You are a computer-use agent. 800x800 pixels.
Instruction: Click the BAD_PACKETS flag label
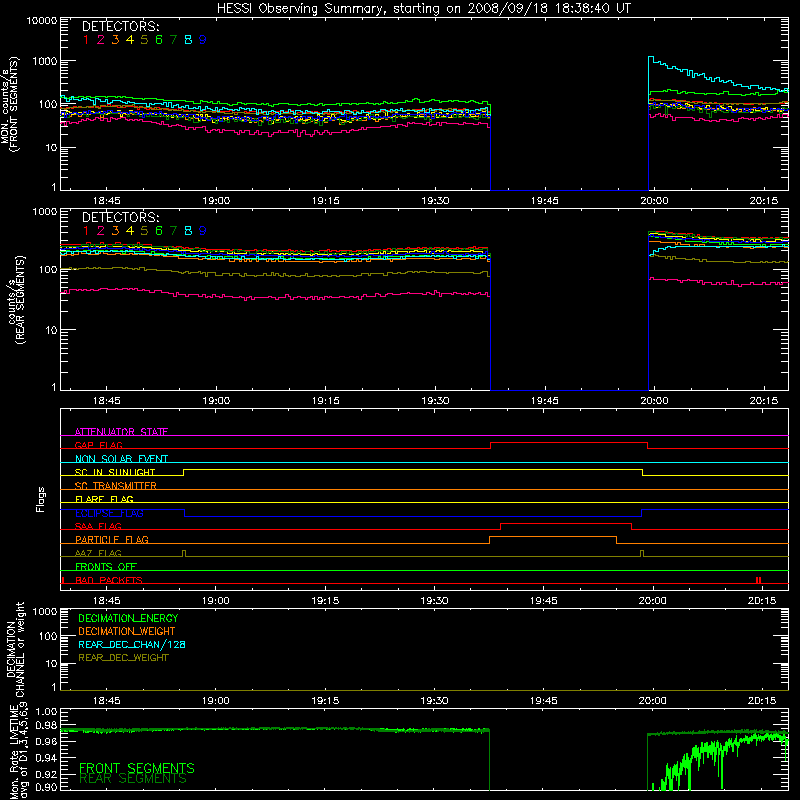[109, 580]
